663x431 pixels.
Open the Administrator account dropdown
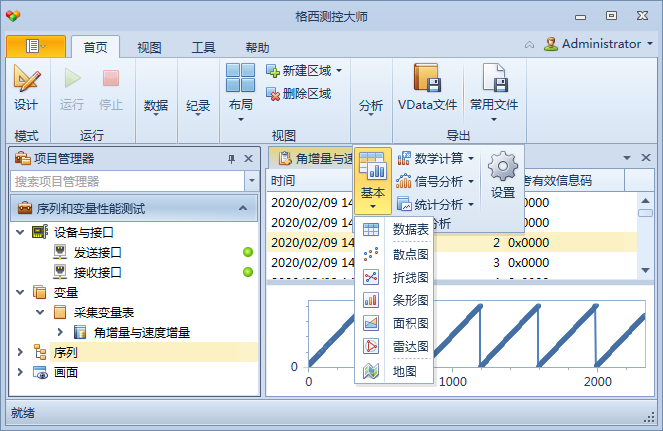tap(650, 44)
